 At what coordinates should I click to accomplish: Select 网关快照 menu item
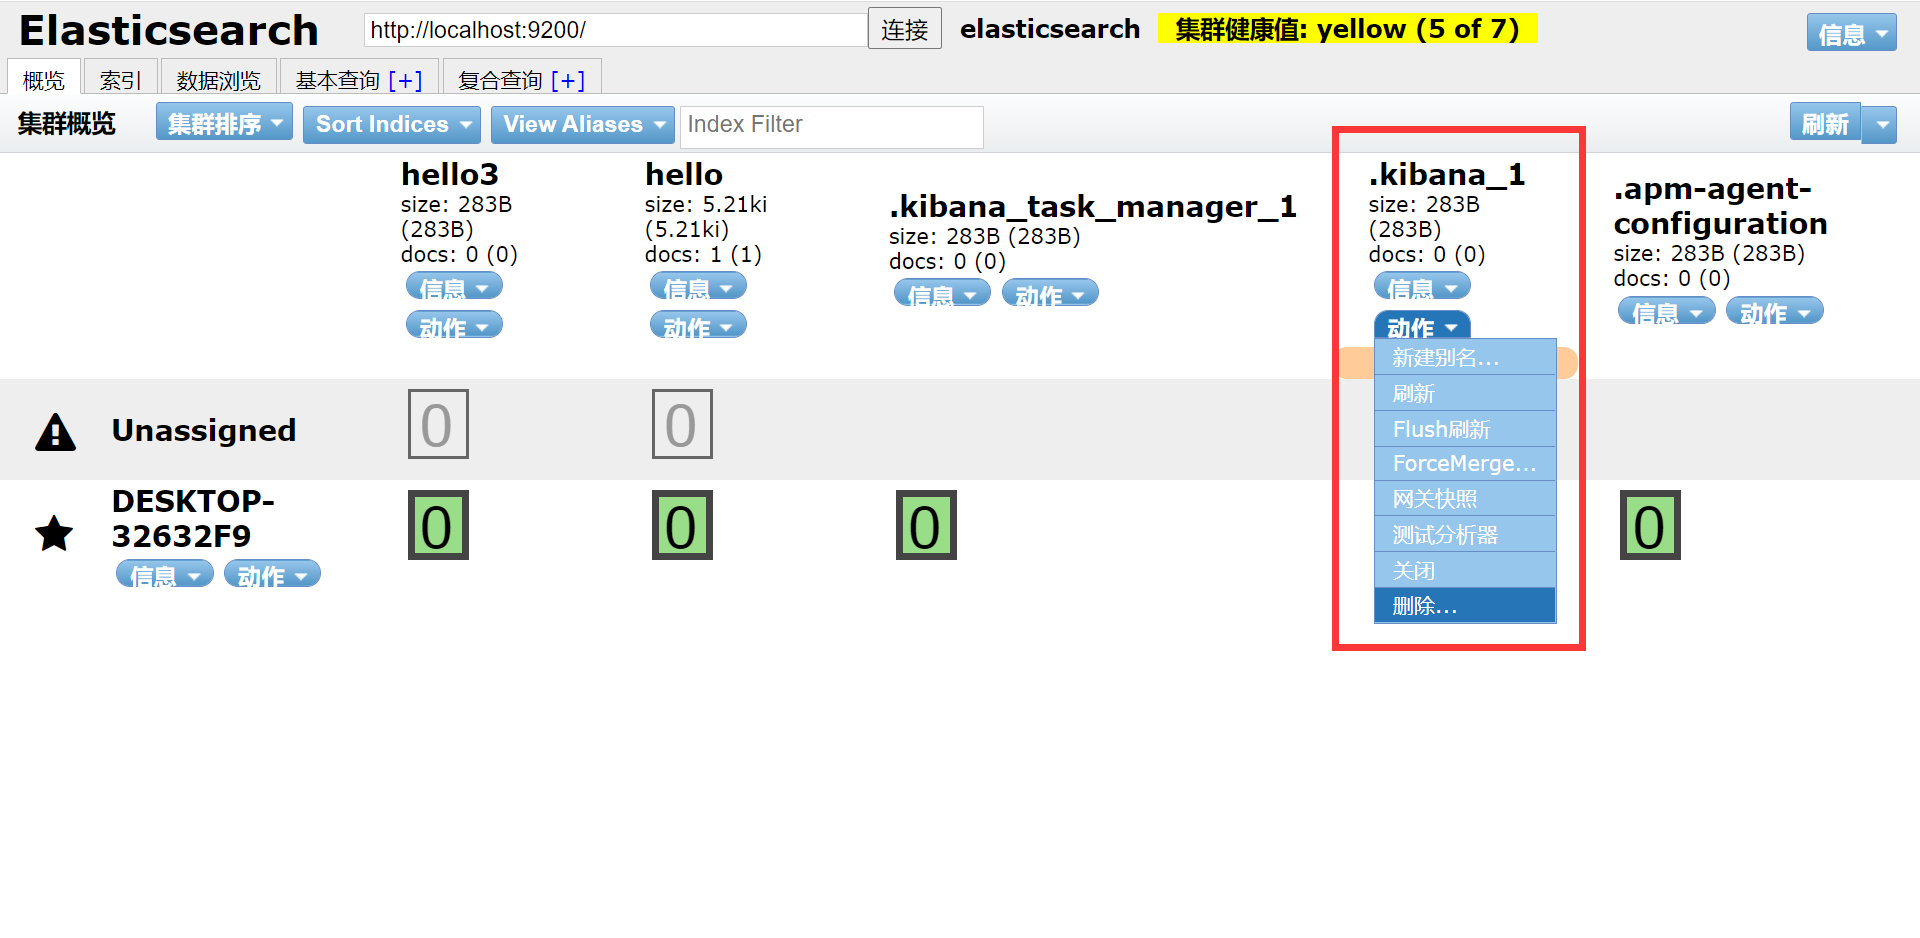[1465, 498]
